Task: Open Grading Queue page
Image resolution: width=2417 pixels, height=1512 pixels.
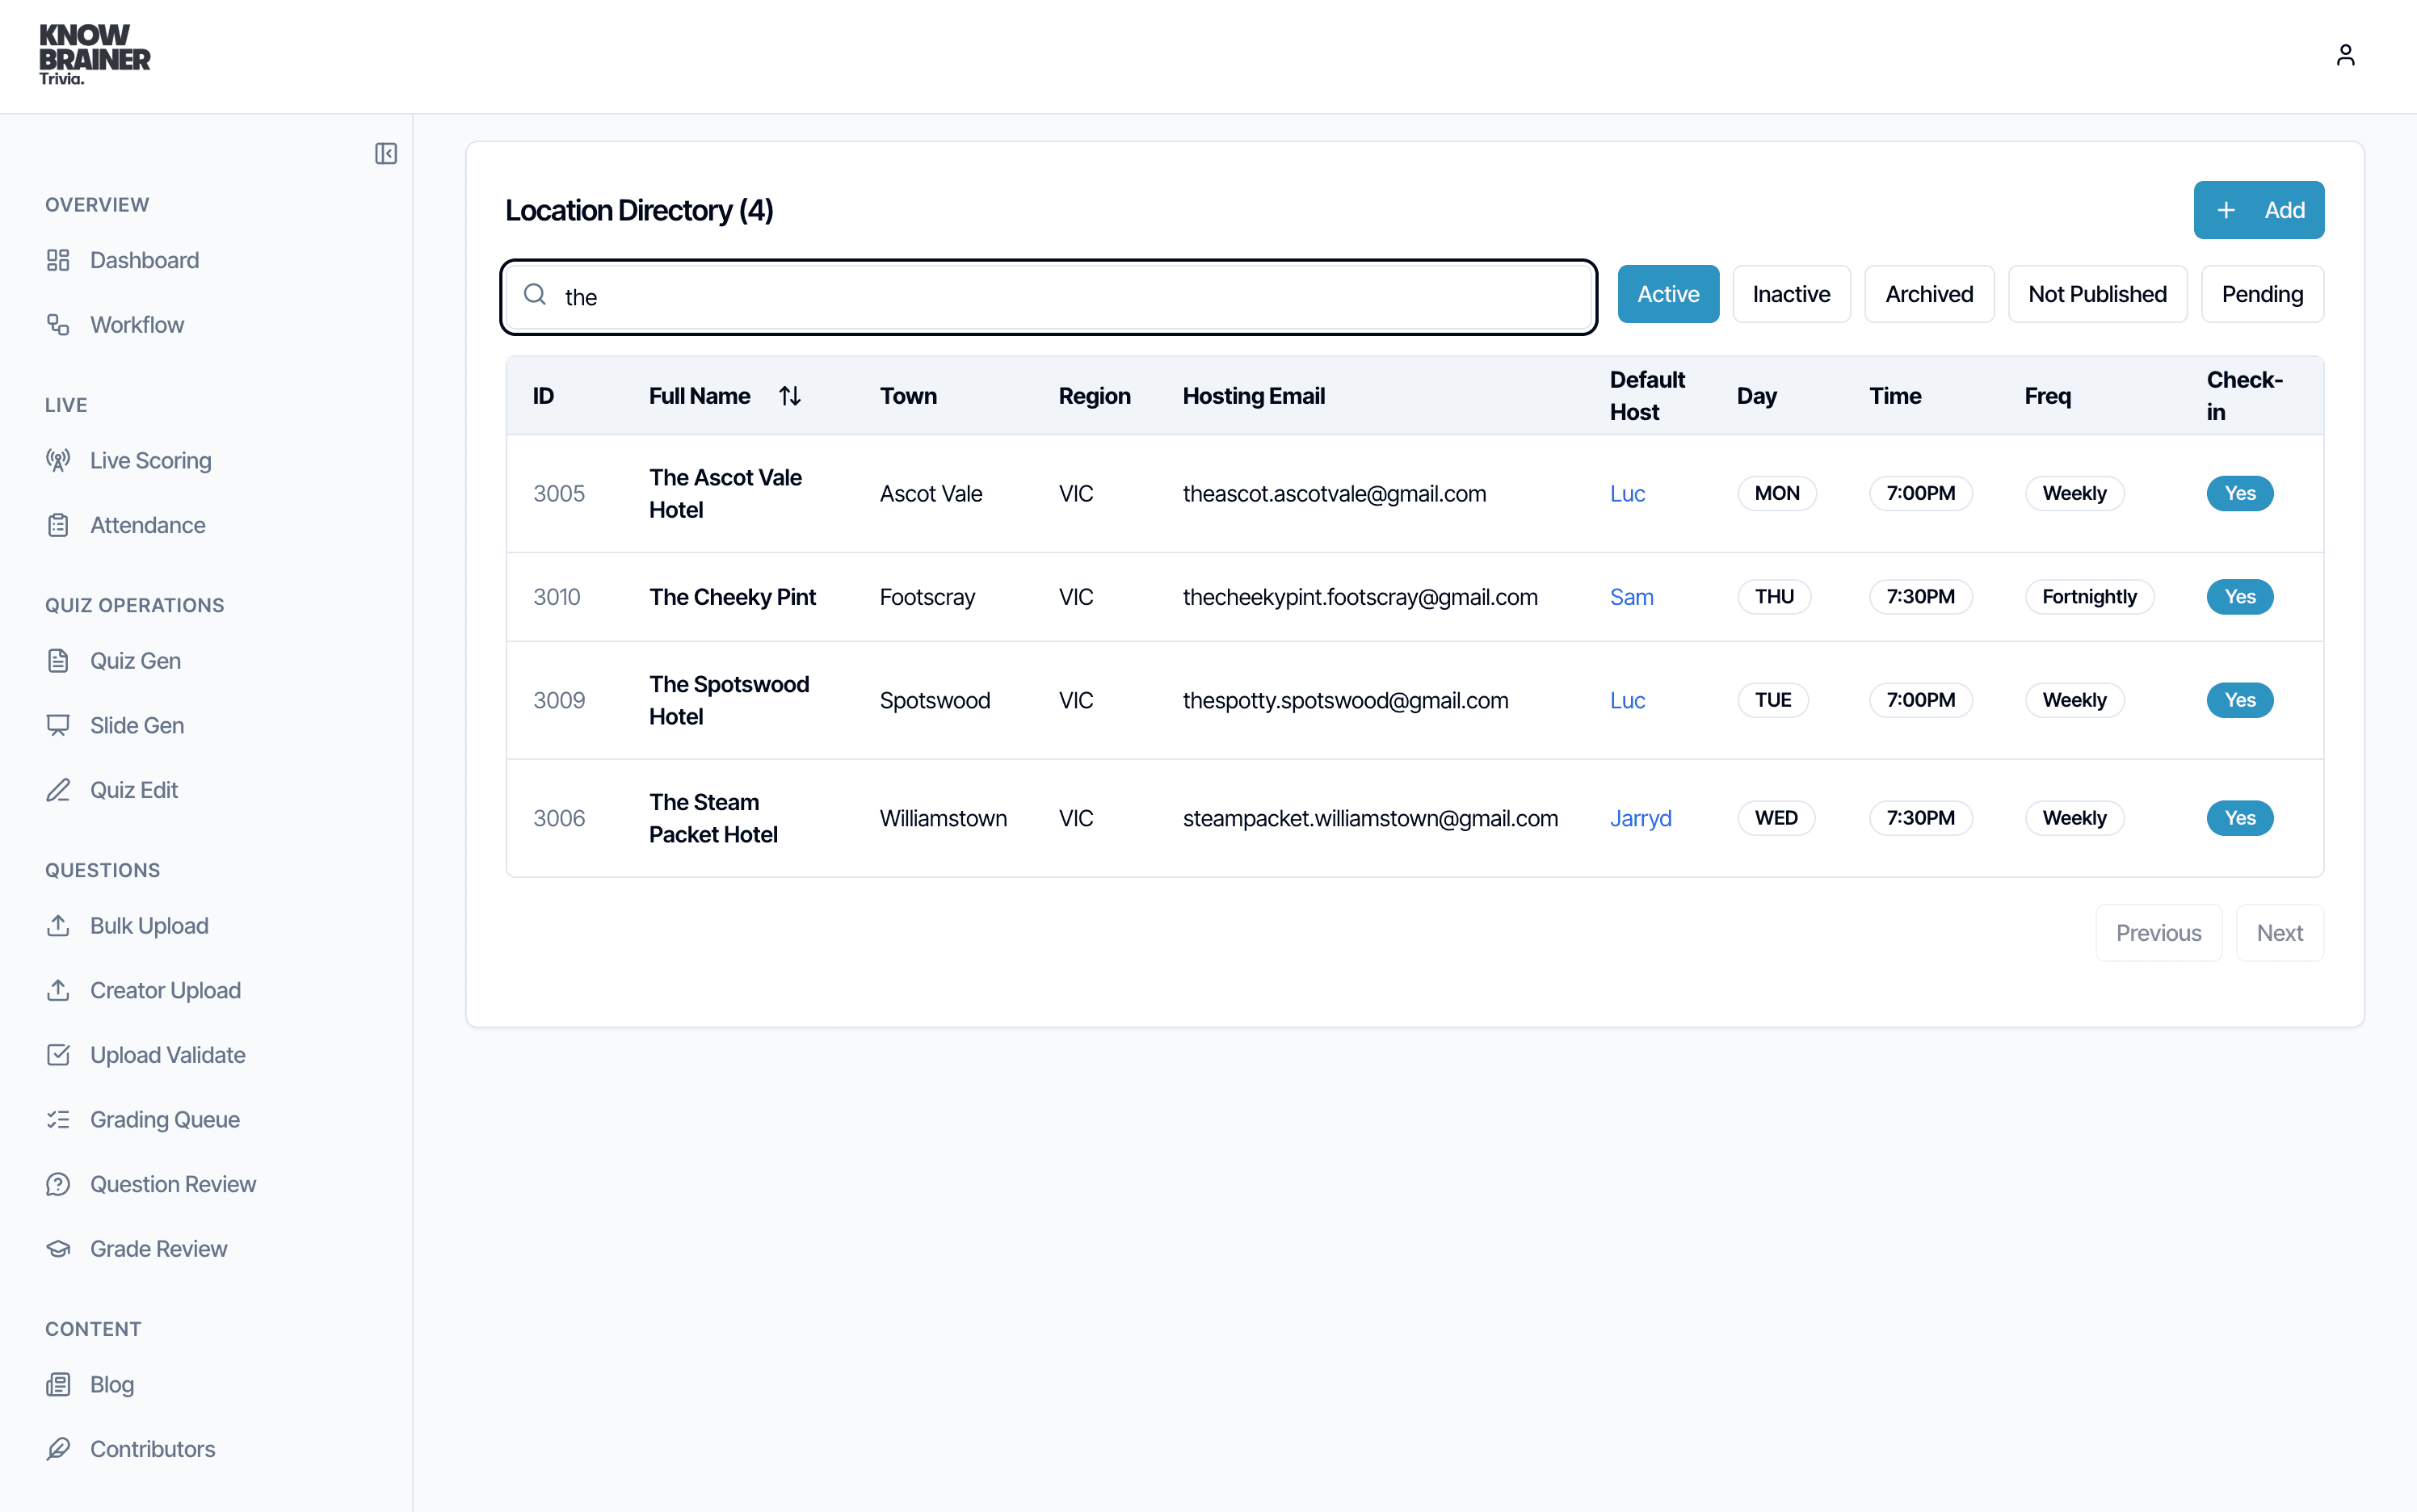Action: [x=165, y=1119]
